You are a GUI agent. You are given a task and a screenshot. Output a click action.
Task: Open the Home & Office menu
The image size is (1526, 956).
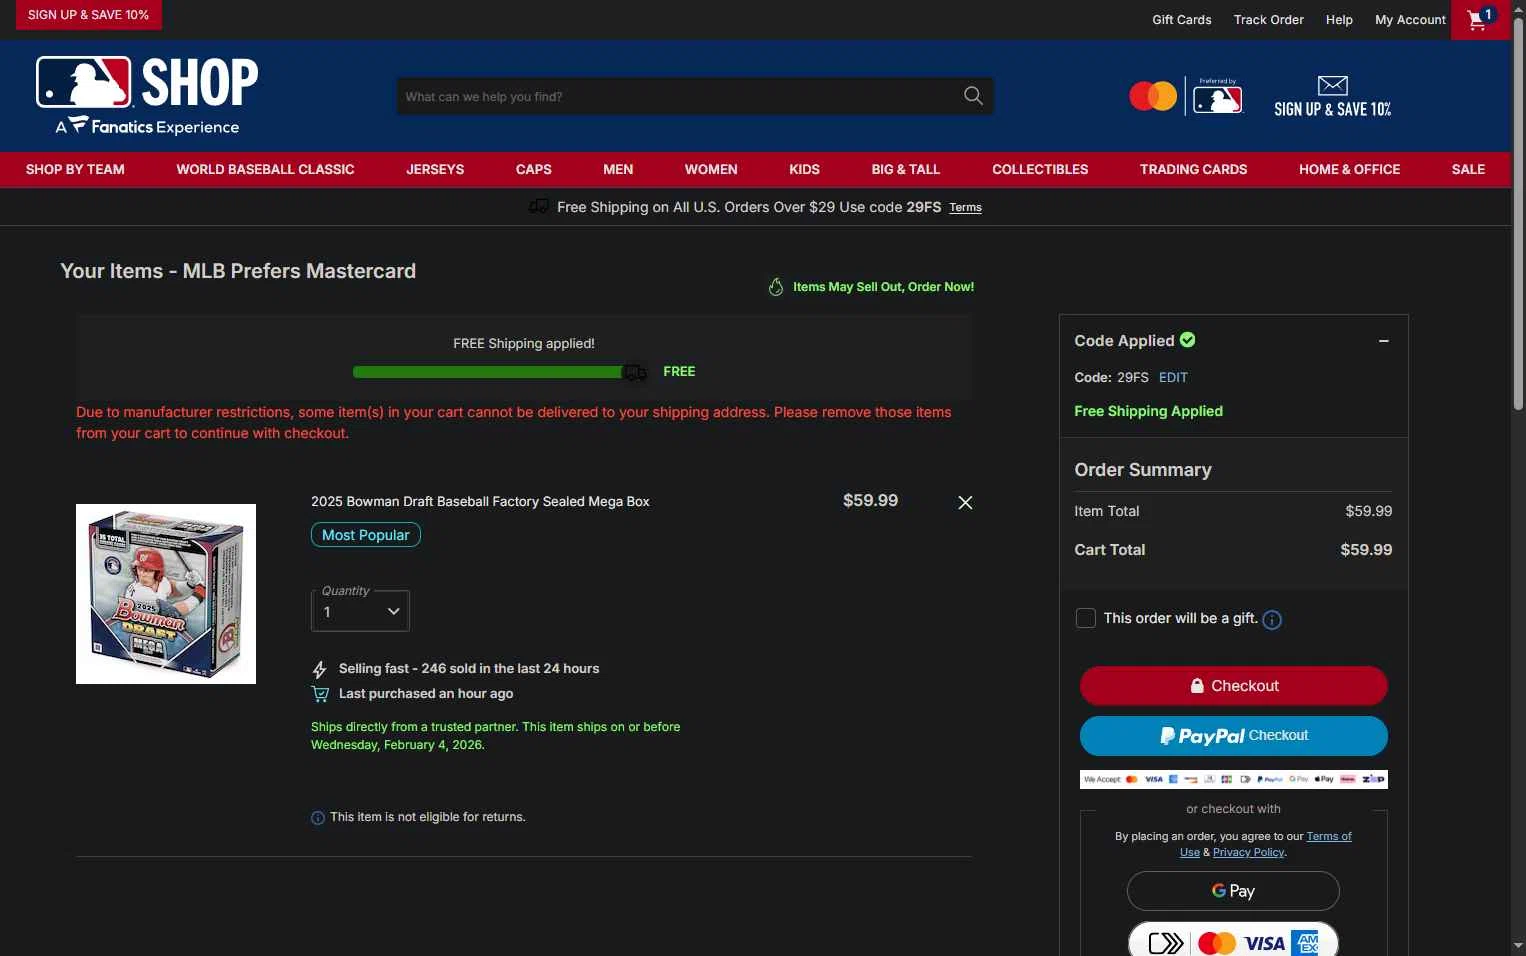click(1349, 169)
